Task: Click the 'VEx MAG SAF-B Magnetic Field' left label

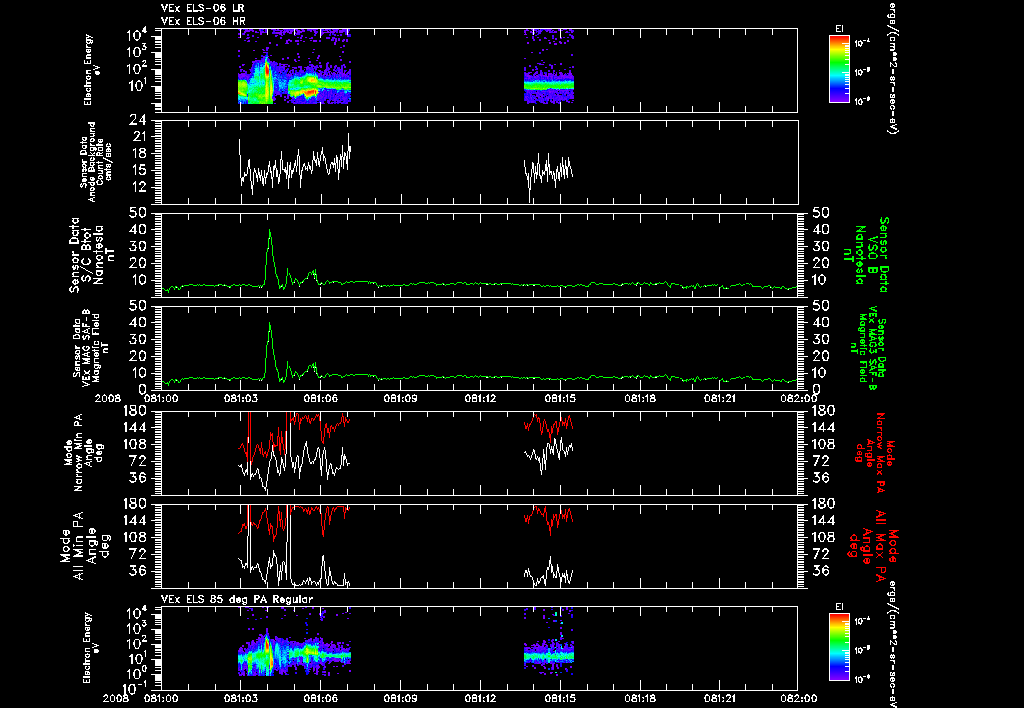Action: pos(91,347)
